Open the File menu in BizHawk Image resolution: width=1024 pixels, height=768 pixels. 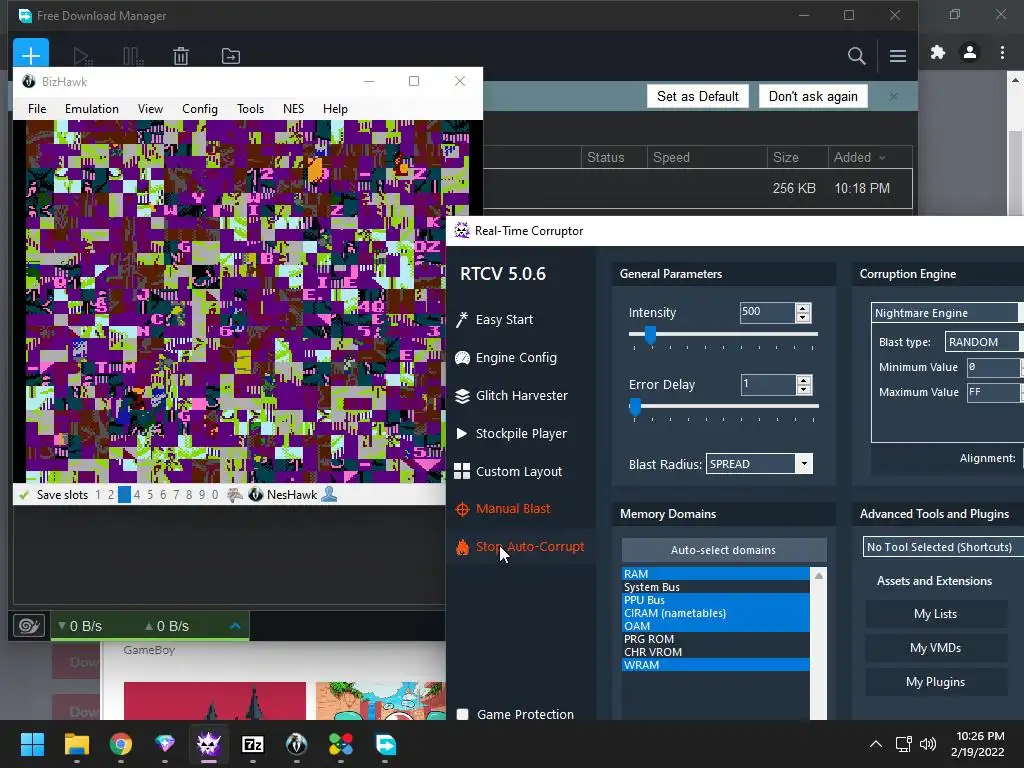coord(37,108)
